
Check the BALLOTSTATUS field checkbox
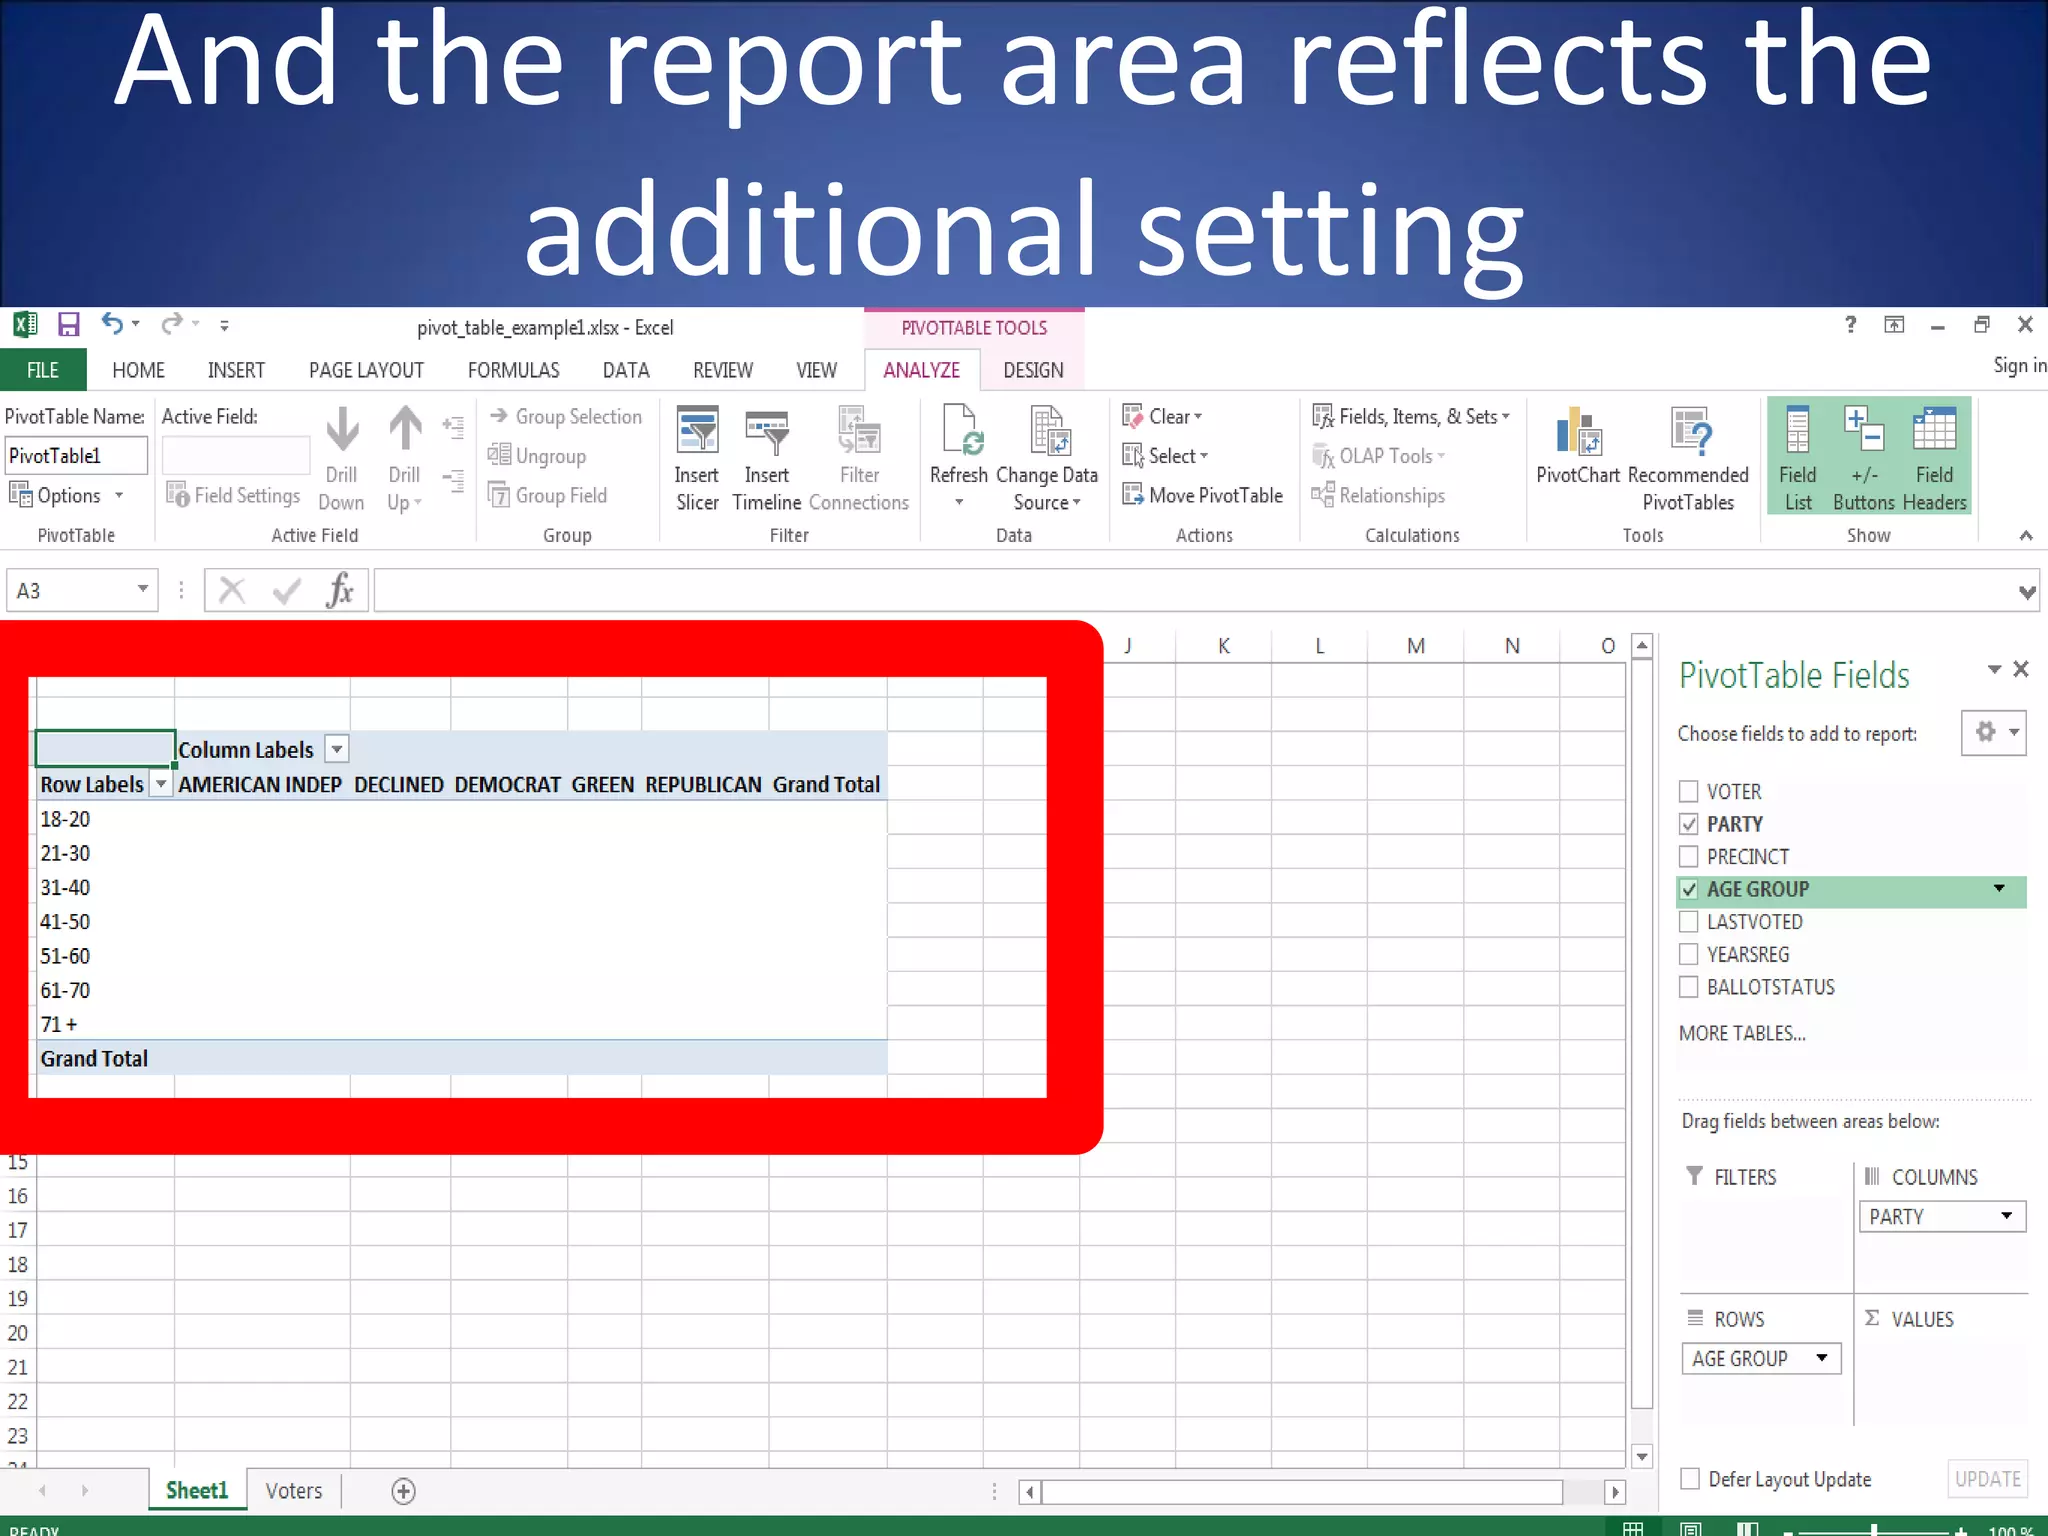(1689, 987)
